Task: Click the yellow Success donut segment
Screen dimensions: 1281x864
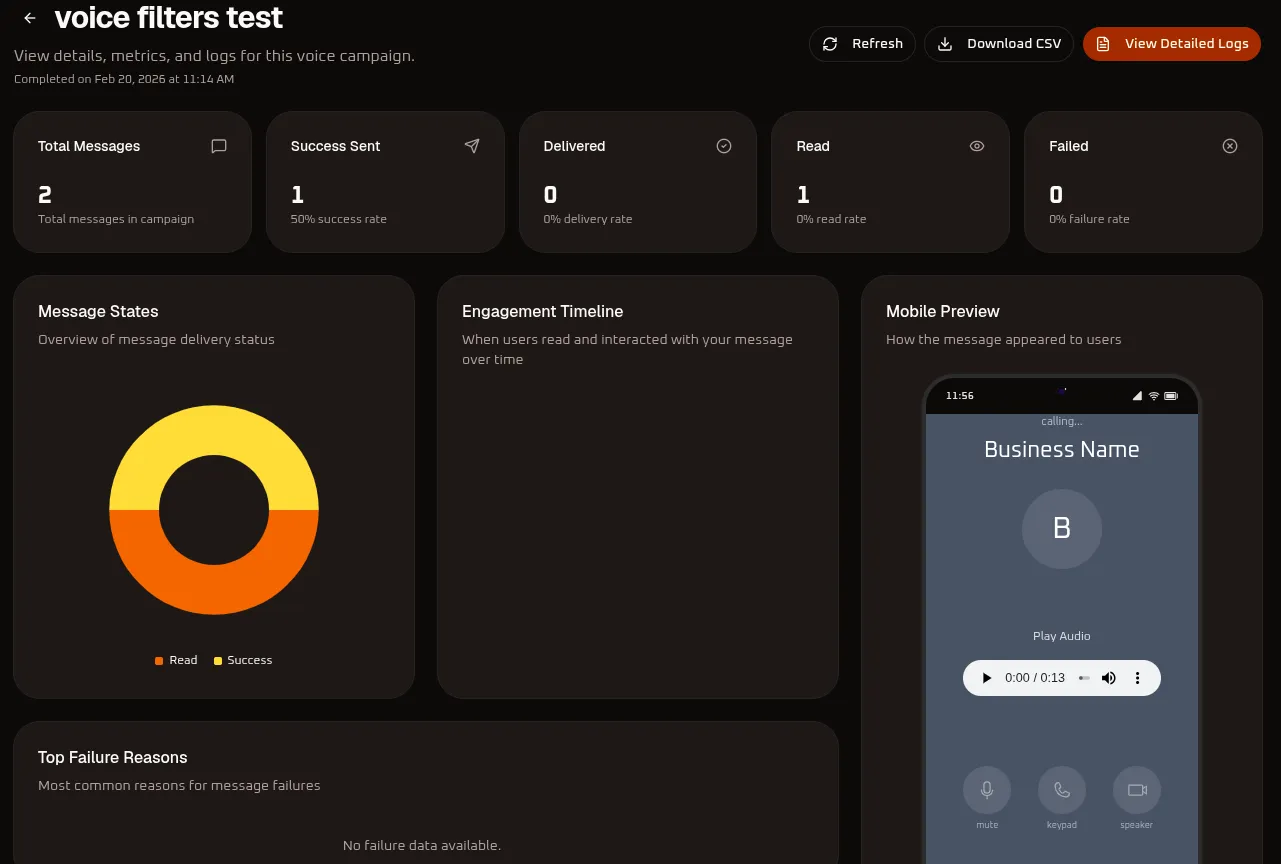Action: pyautogui.click(x=214, y=430)
